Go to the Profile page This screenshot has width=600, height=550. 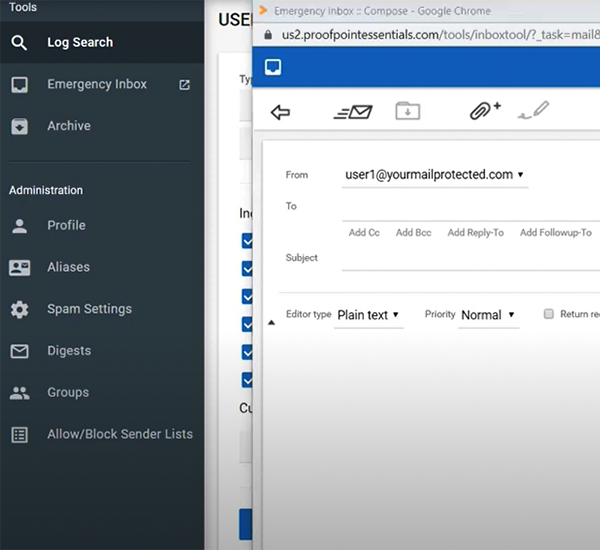point(102,225)
